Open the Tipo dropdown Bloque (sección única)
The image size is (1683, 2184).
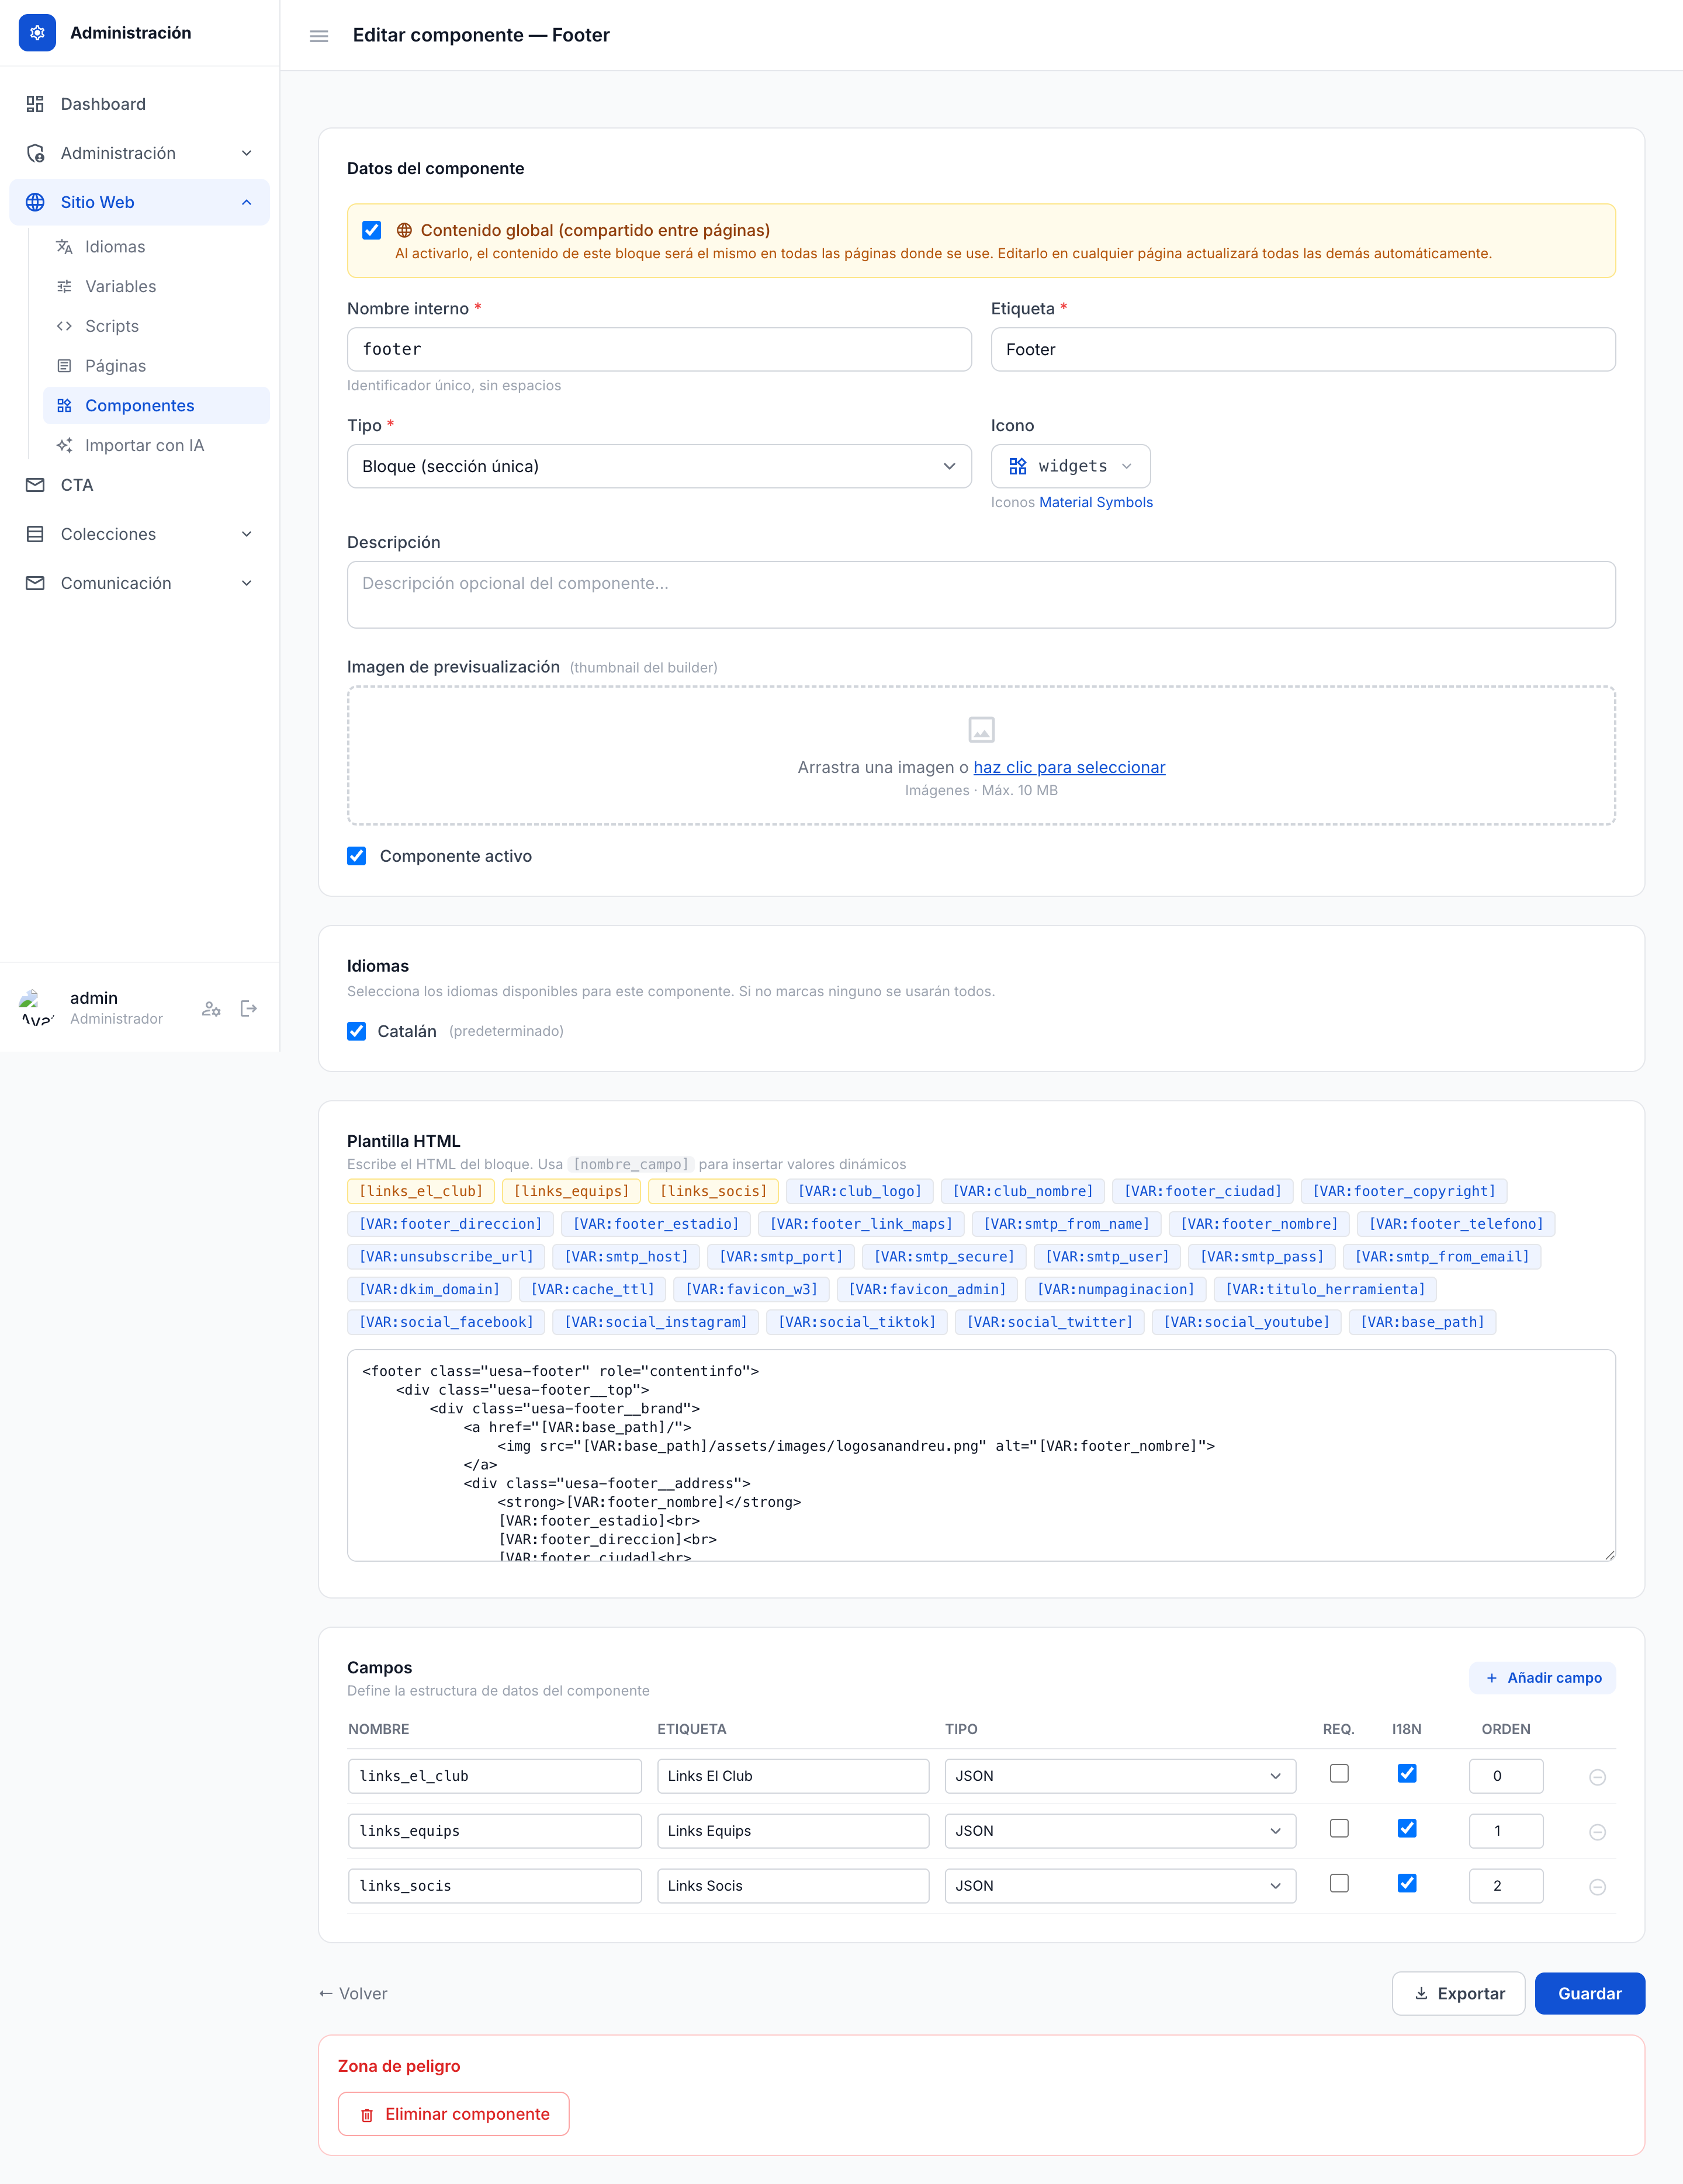click(x=659, y=467)
